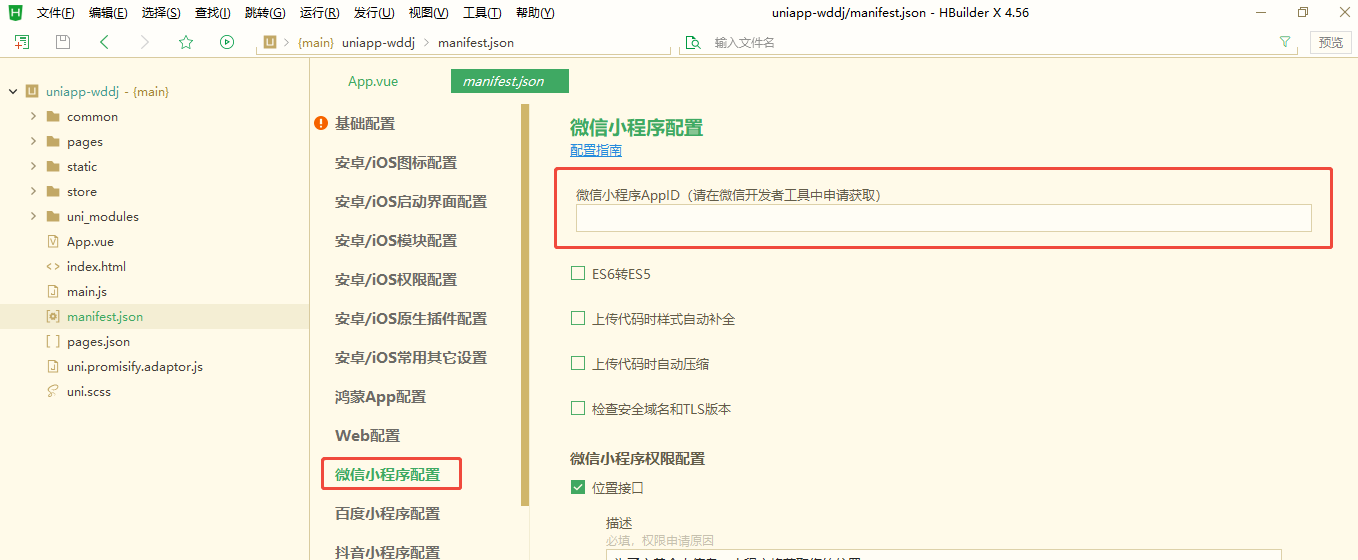Open Web配置 section
This screenshot has width=1358, height=560.
367,435
